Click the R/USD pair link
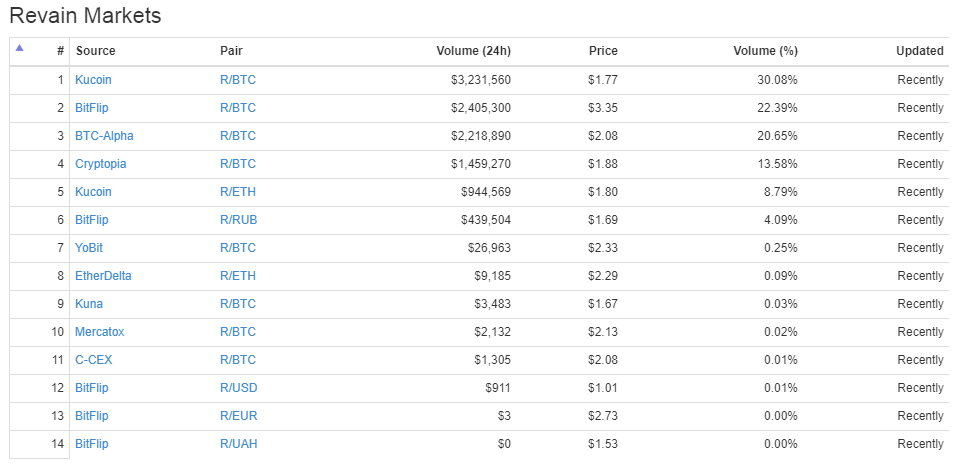The height and width of the screenshot is (470, 967). [238, 388]
